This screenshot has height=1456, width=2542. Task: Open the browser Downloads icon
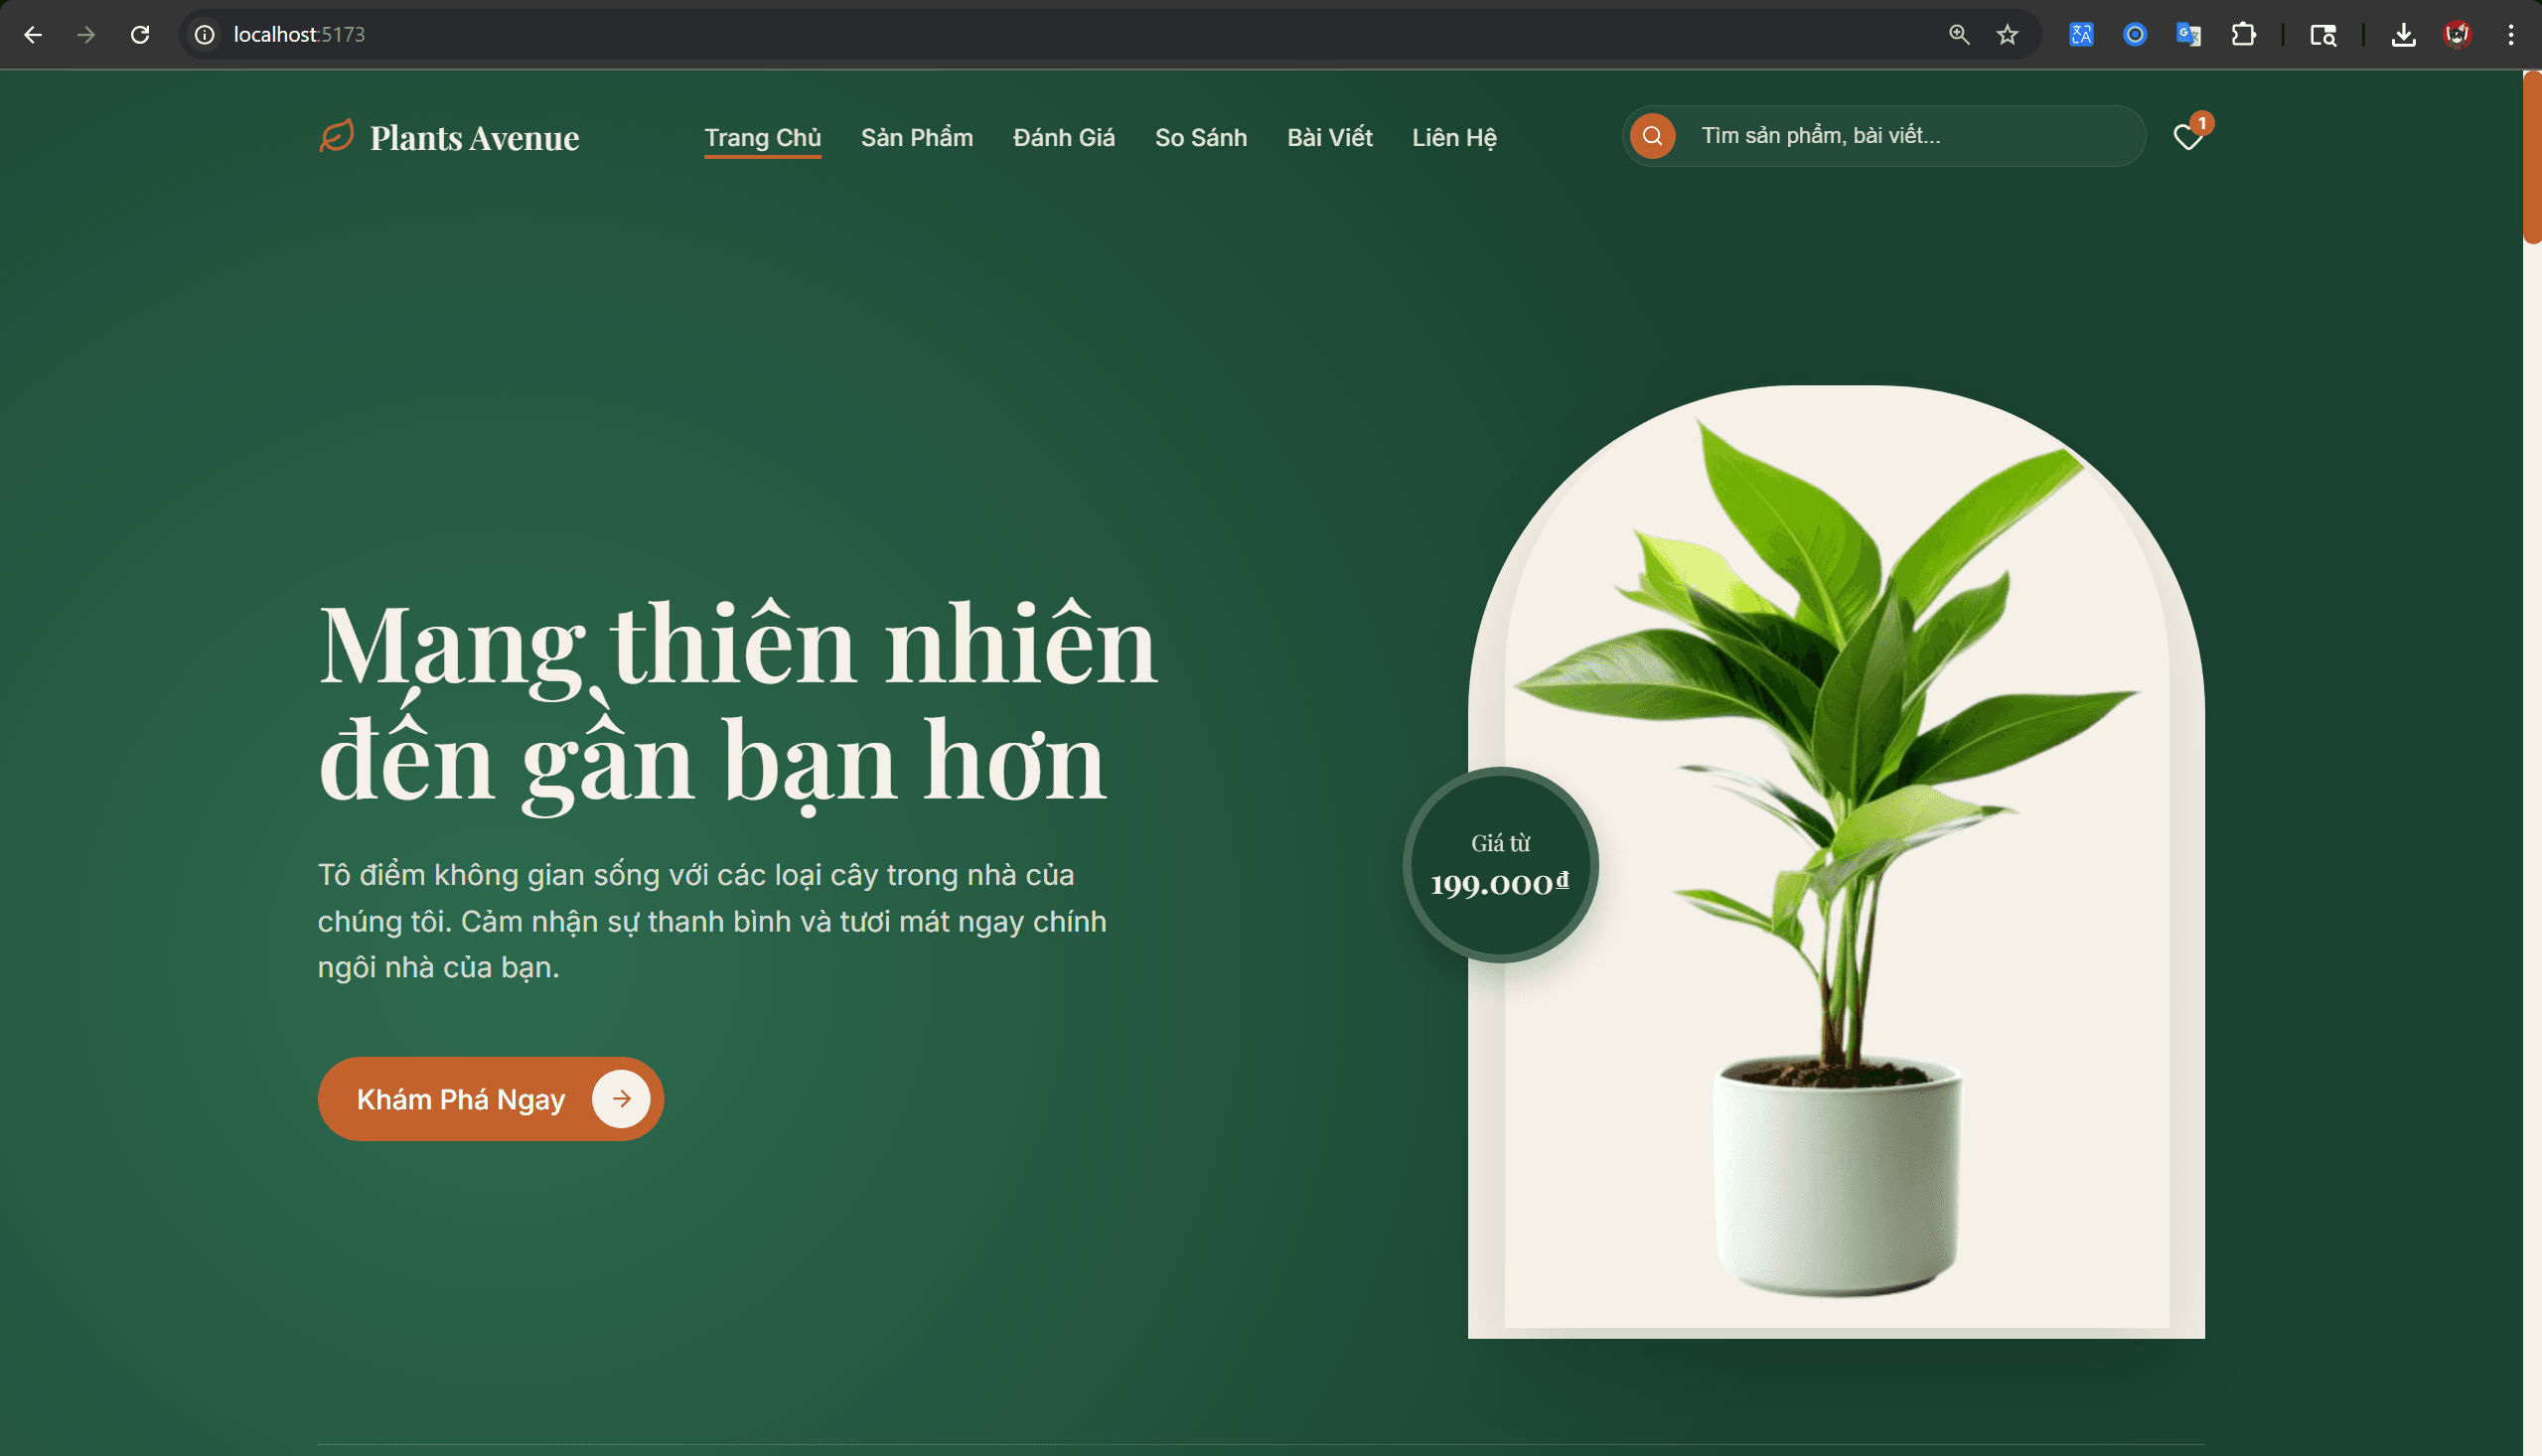(x=2404, y=35)
